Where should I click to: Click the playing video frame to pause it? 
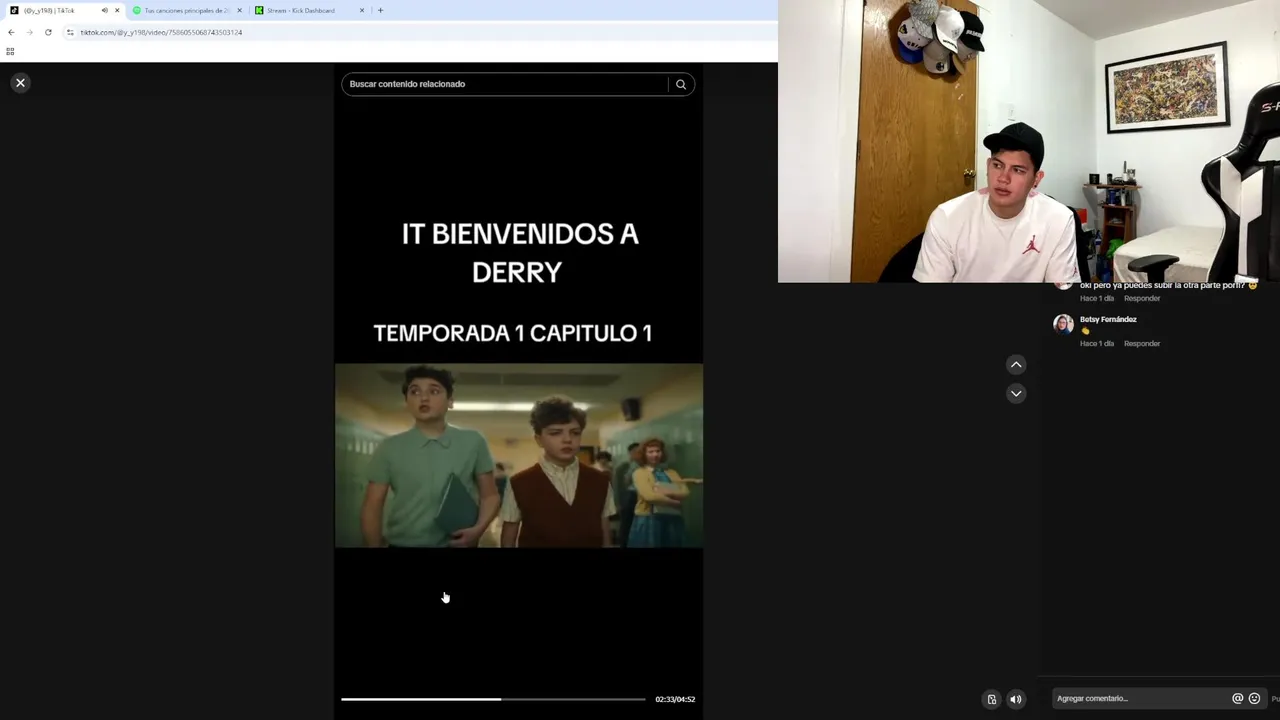(518, 455)
